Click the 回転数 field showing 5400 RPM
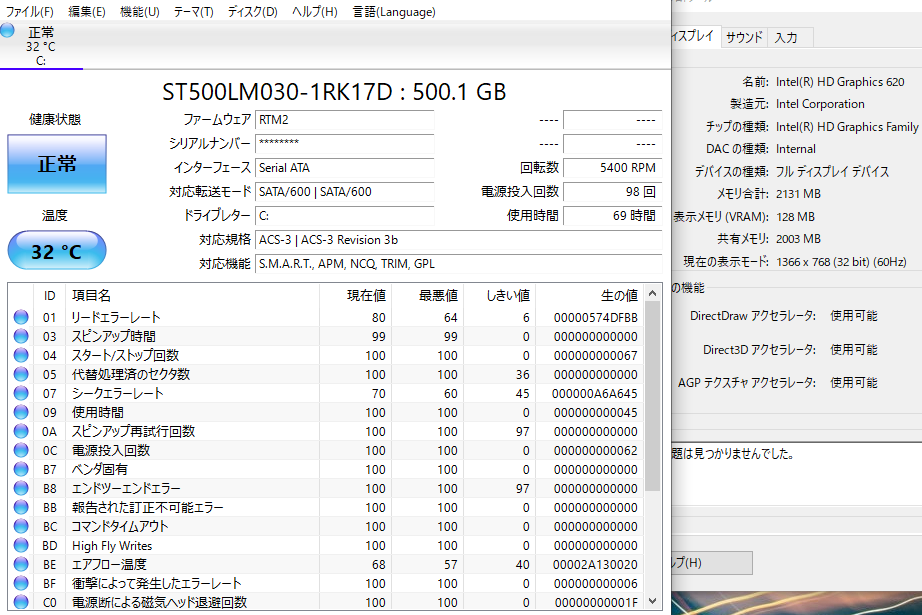 pos(613,168)
